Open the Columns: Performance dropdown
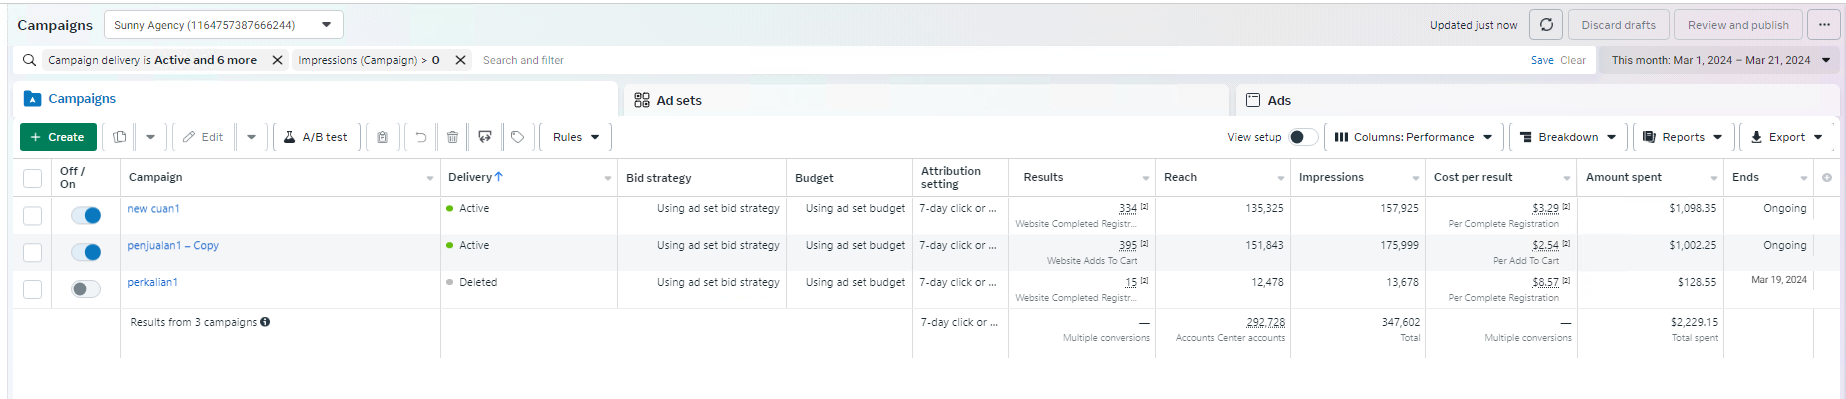The width and height of the screenshot is (1846, 399). (x=1413, y=137)
